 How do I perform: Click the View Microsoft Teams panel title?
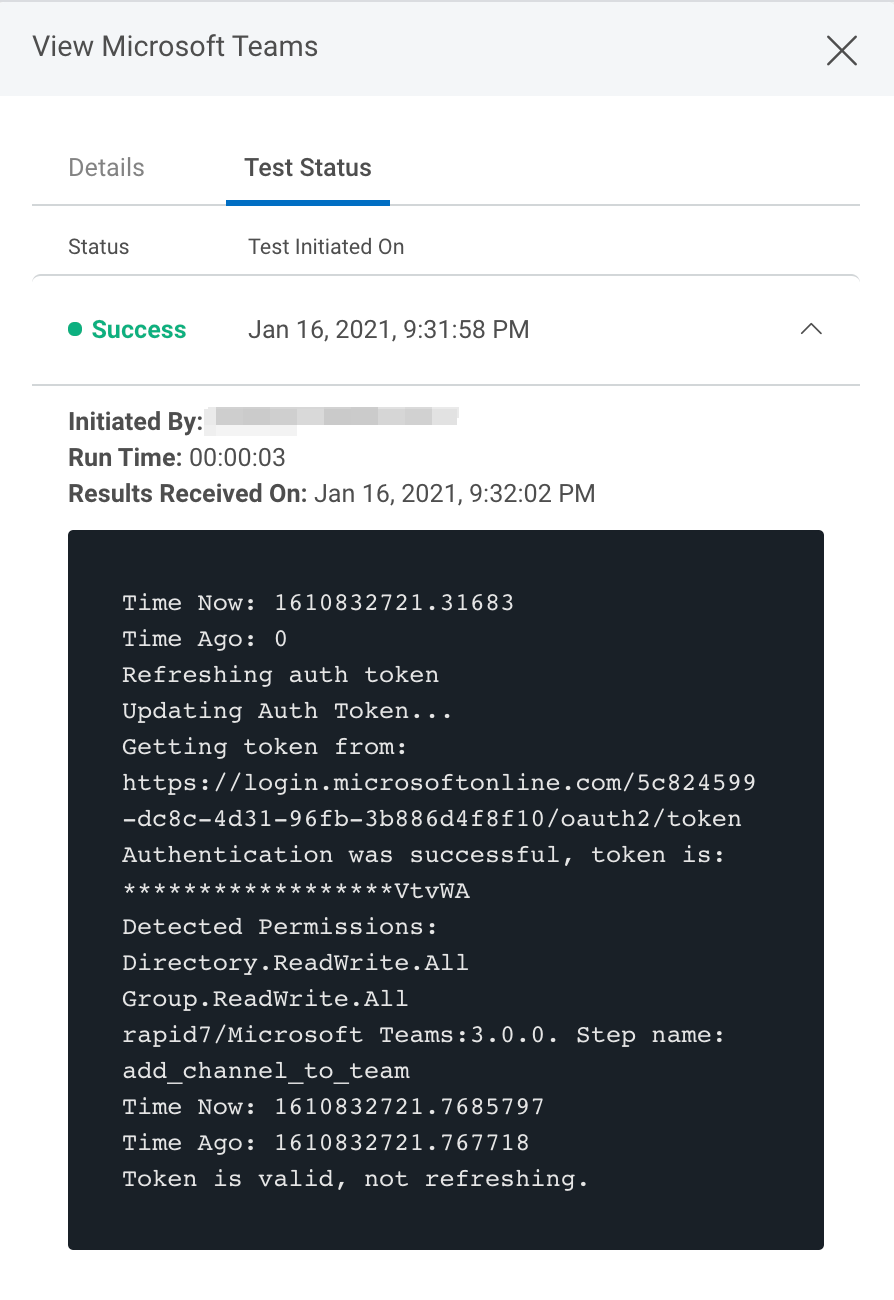175,47
